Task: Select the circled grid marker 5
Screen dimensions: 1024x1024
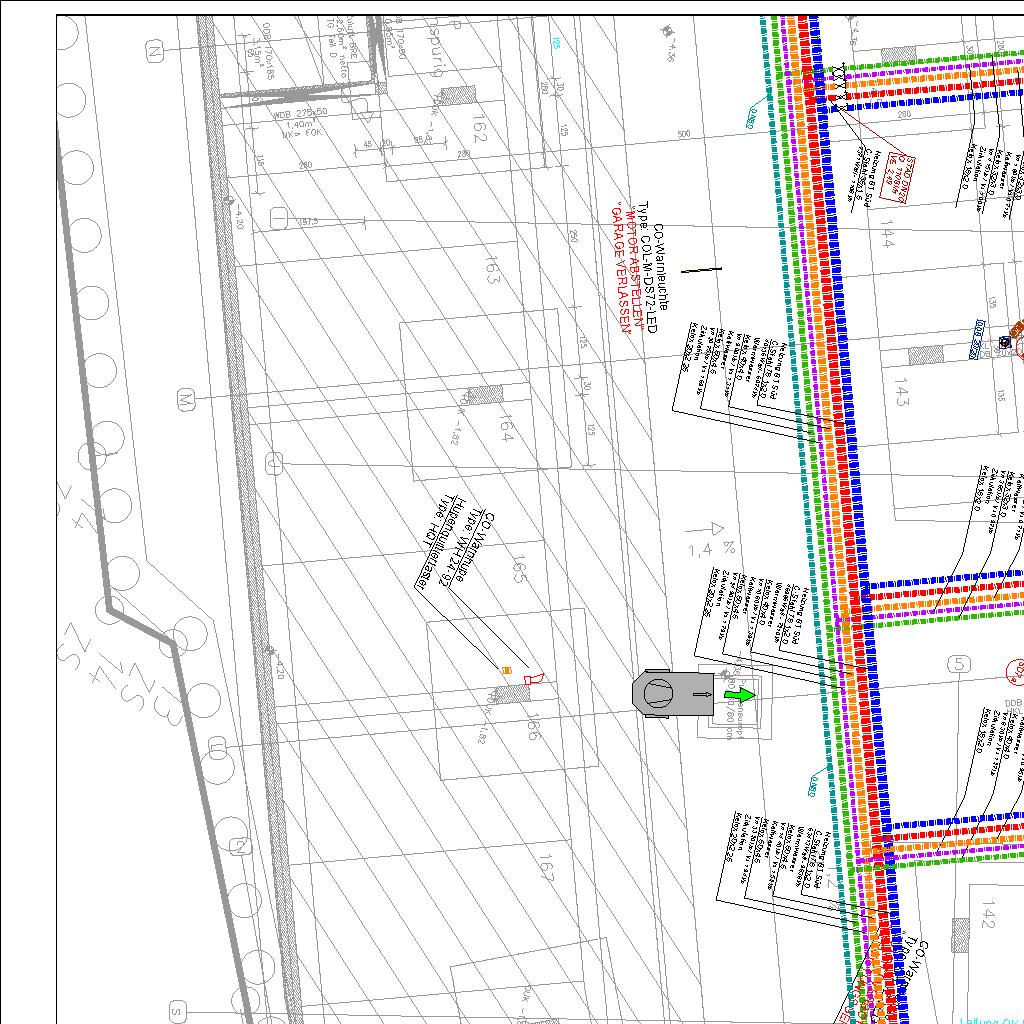Action: pos(959,664)
